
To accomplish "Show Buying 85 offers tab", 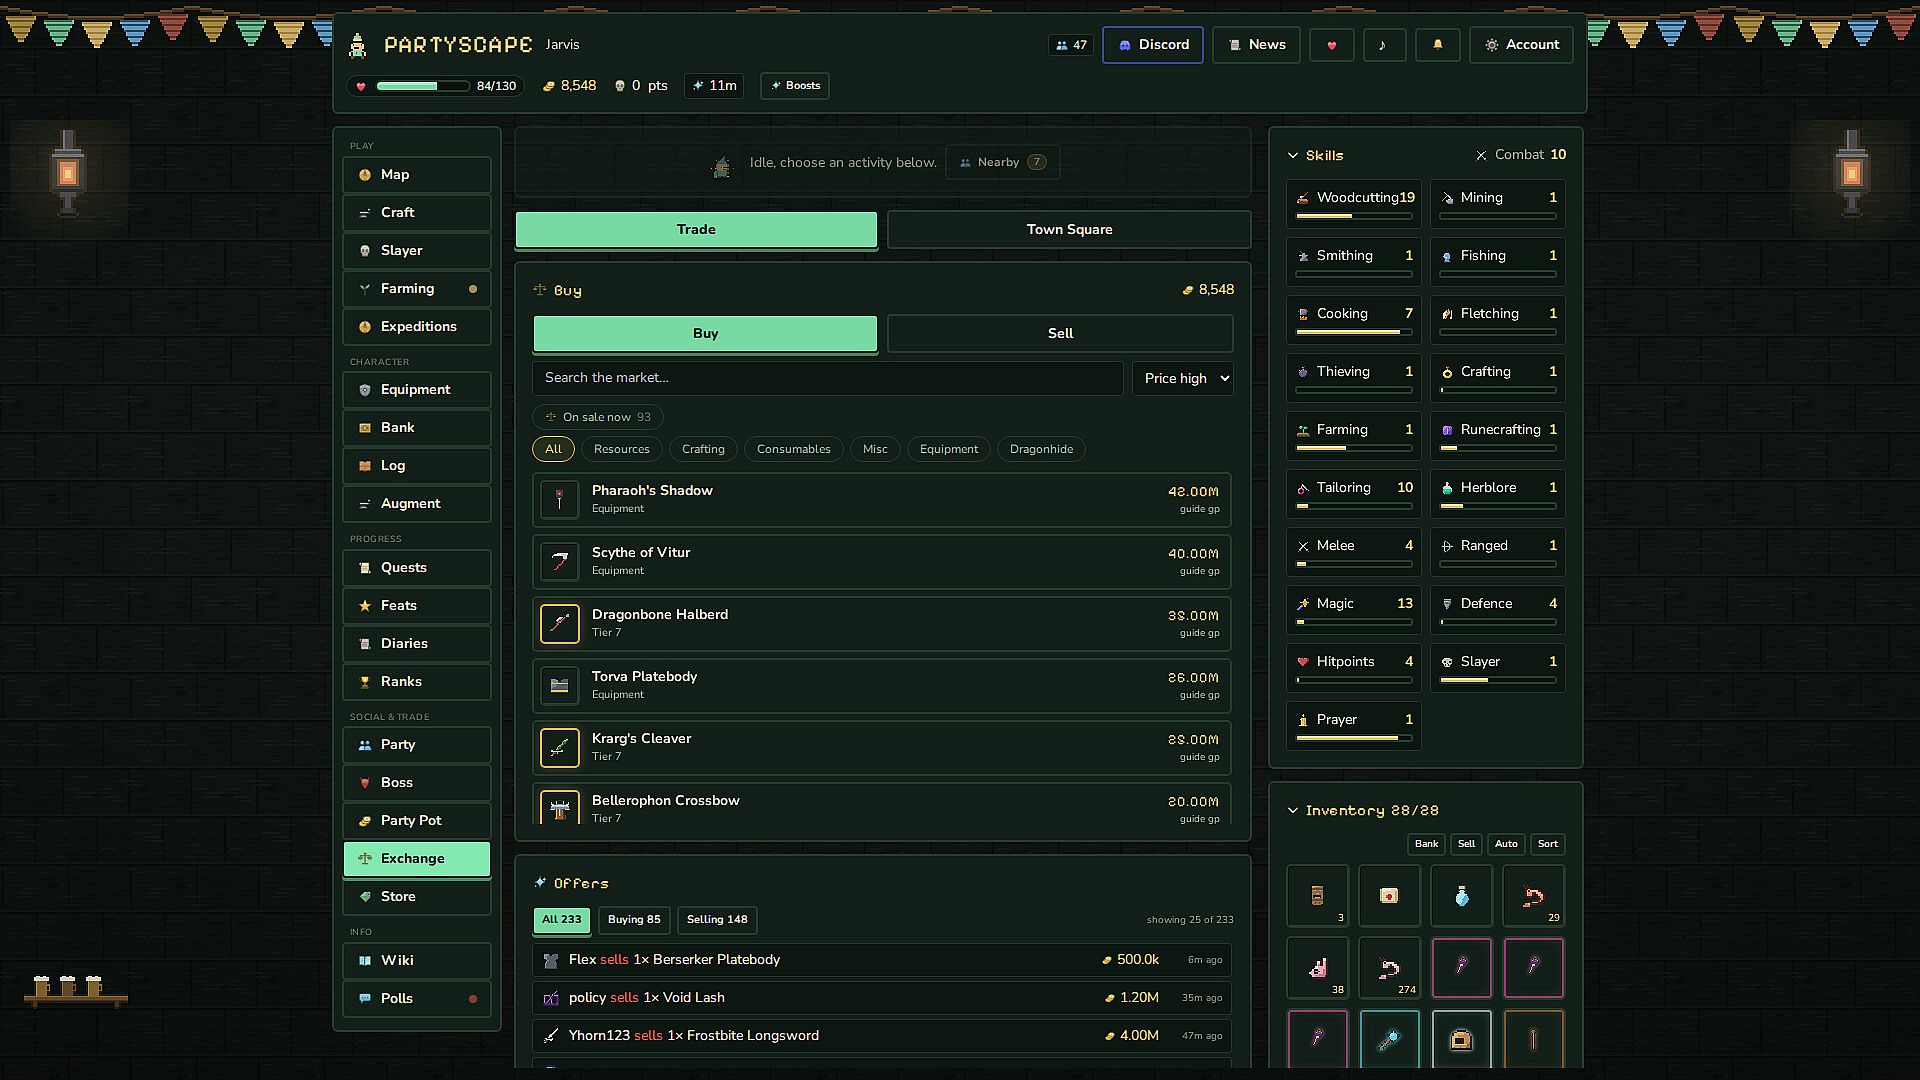I will click(634, 920).
